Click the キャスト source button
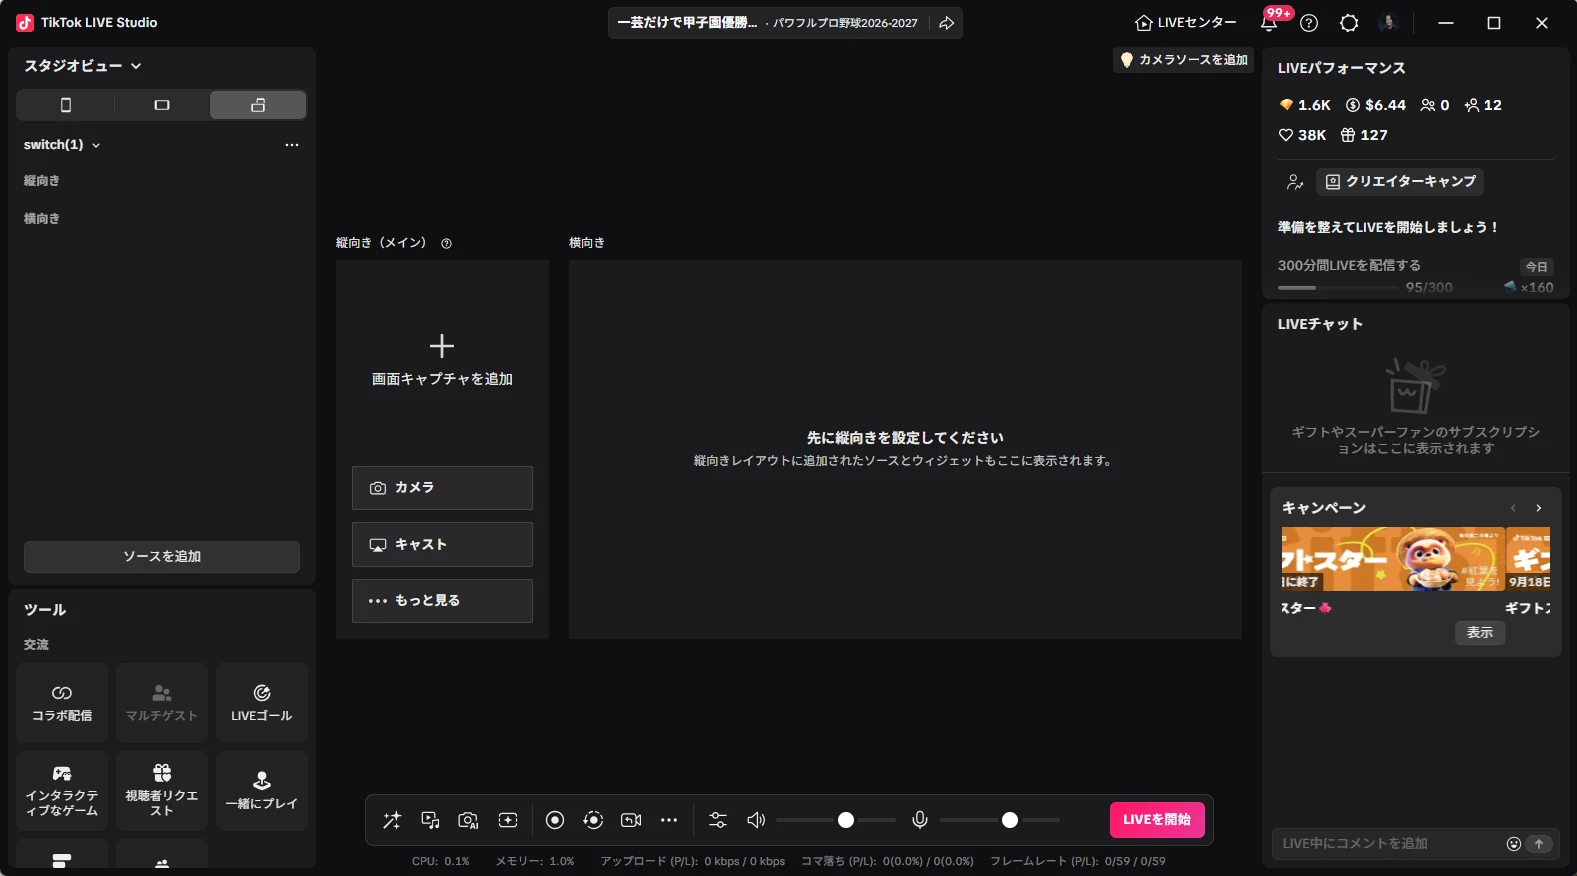 [442, 545]
